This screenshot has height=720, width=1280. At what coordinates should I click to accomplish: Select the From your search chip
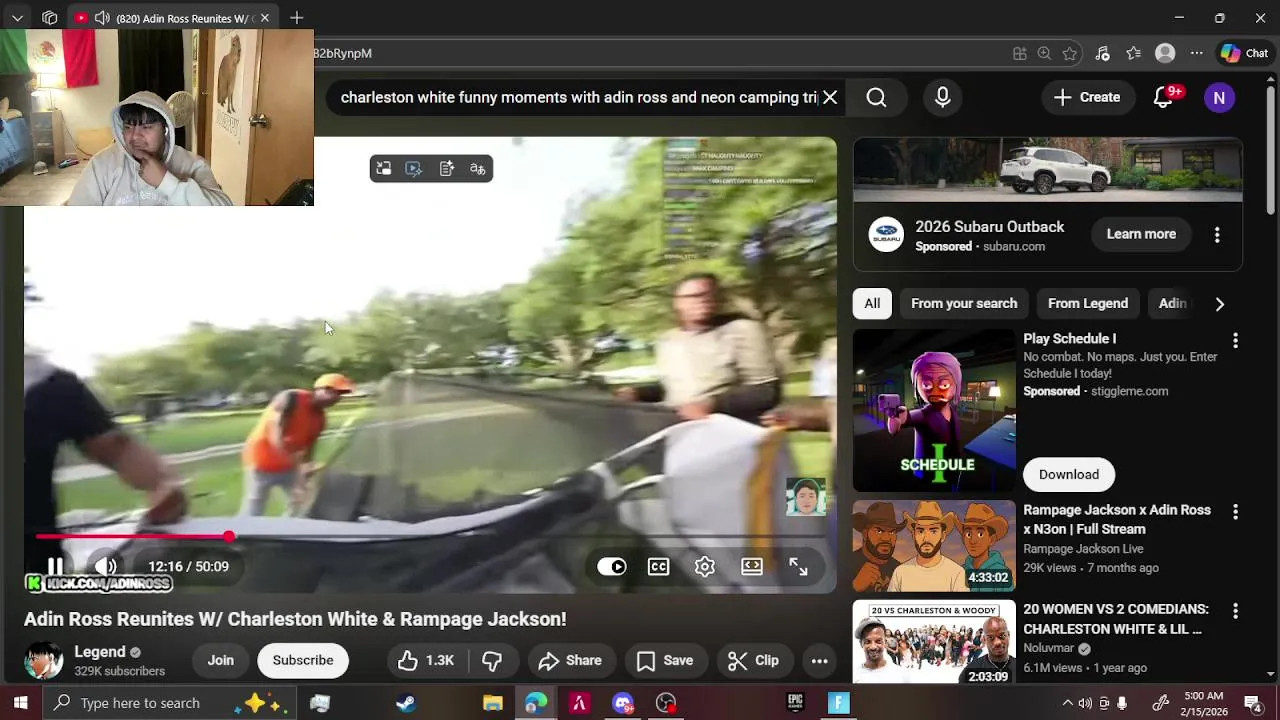(964, 303)
